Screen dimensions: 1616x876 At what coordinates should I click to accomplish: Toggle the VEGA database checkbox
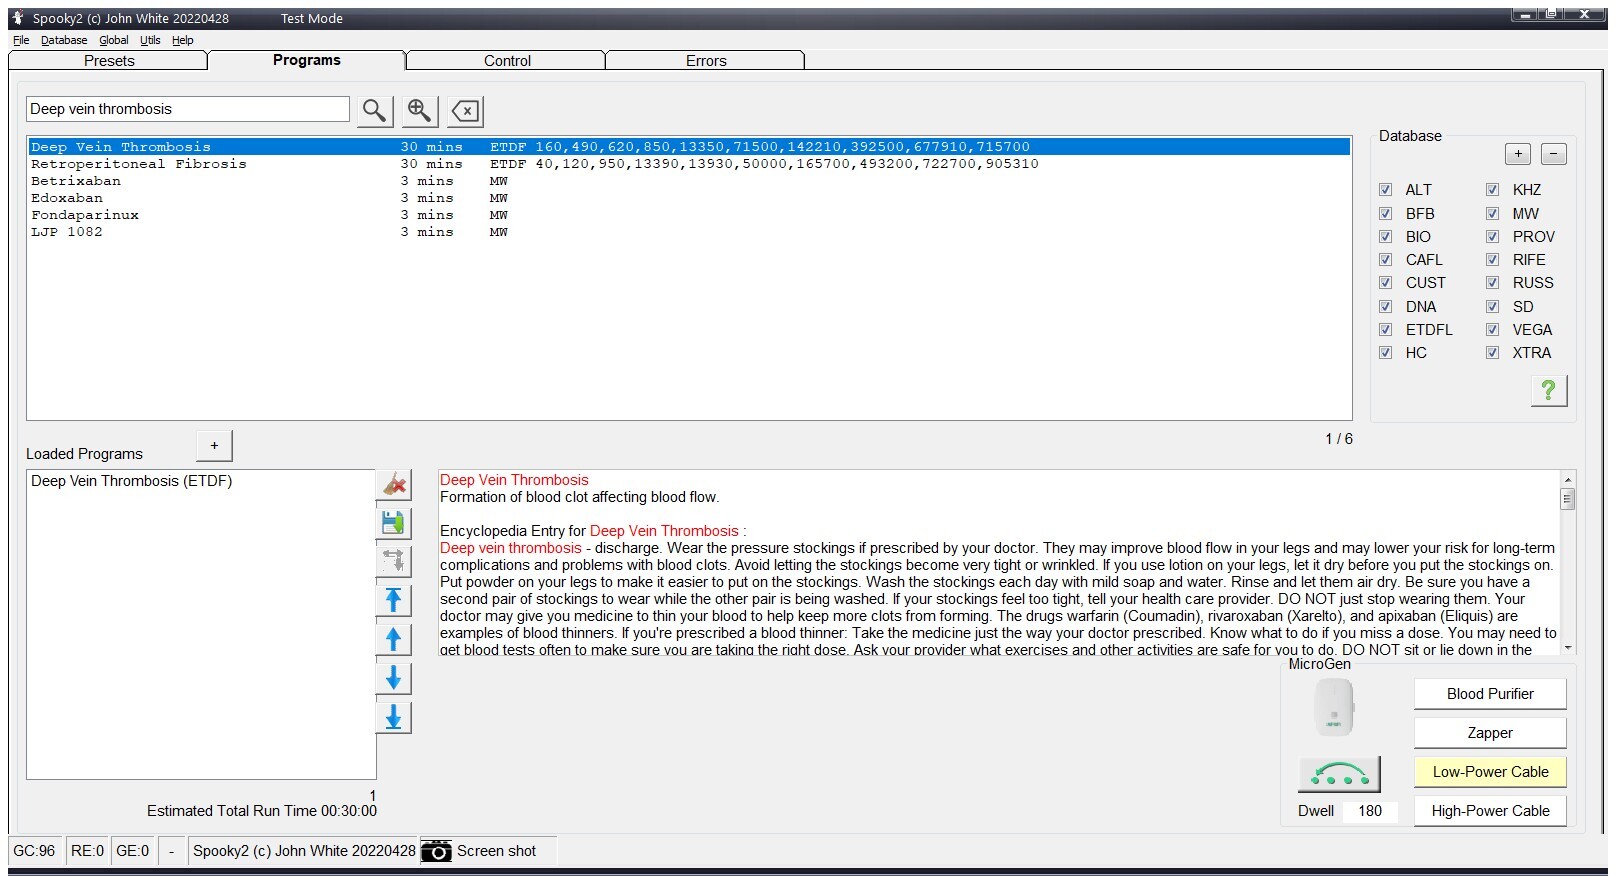[x=1492, y=330]
